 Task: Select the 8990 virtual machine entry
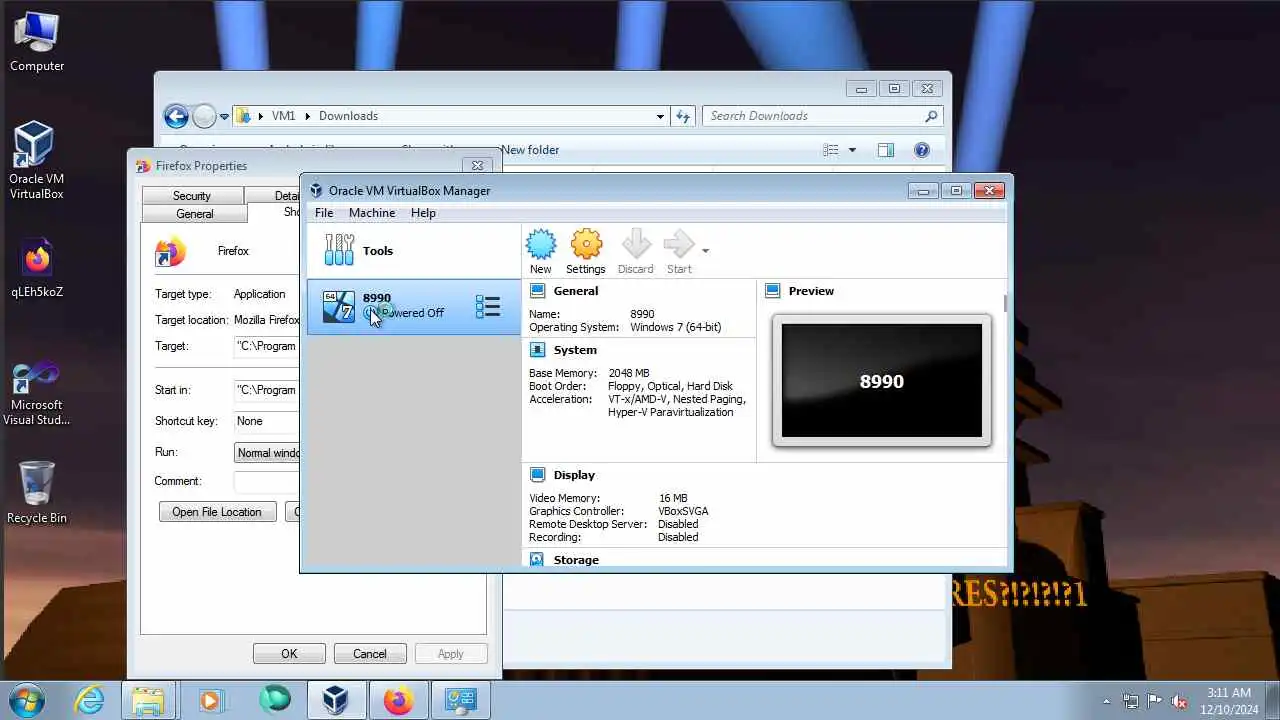point(414,306)
